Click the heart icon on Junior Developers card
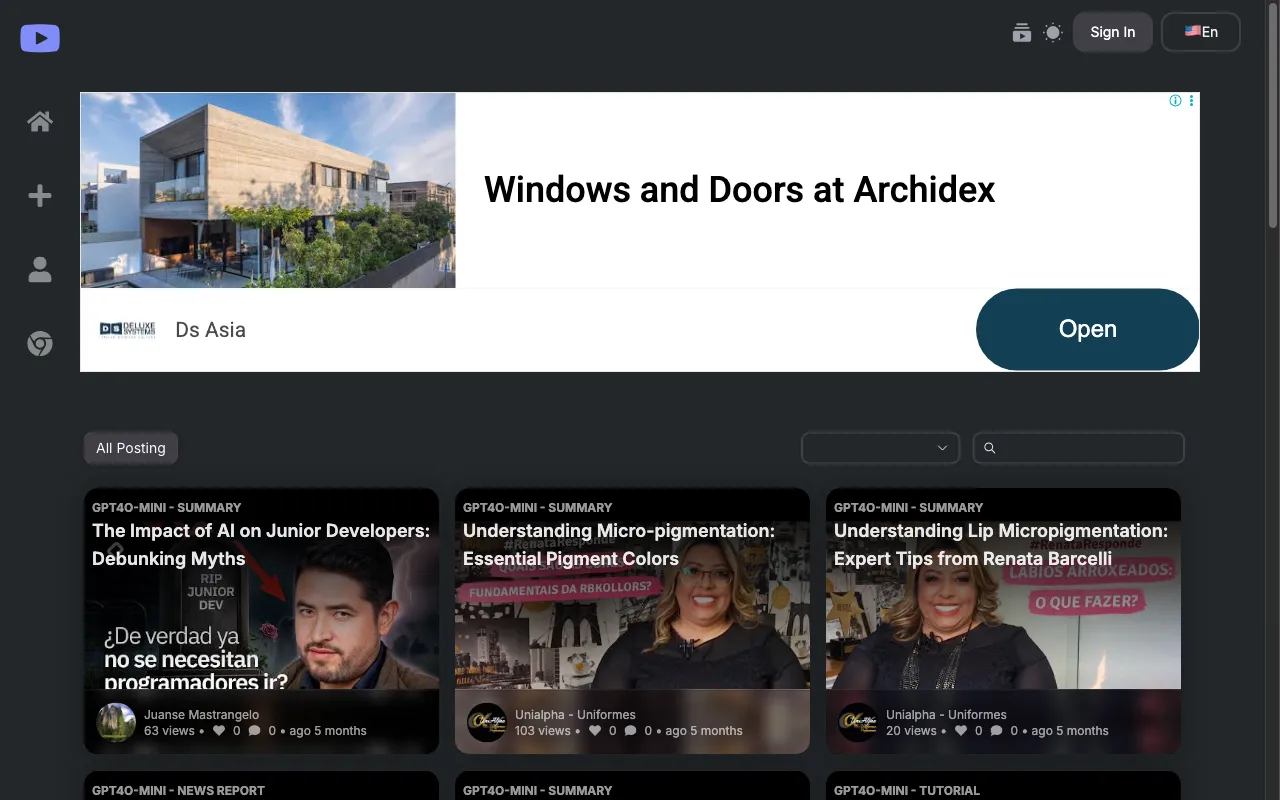Screen dimensions: 1280x800 coord(219,731)
